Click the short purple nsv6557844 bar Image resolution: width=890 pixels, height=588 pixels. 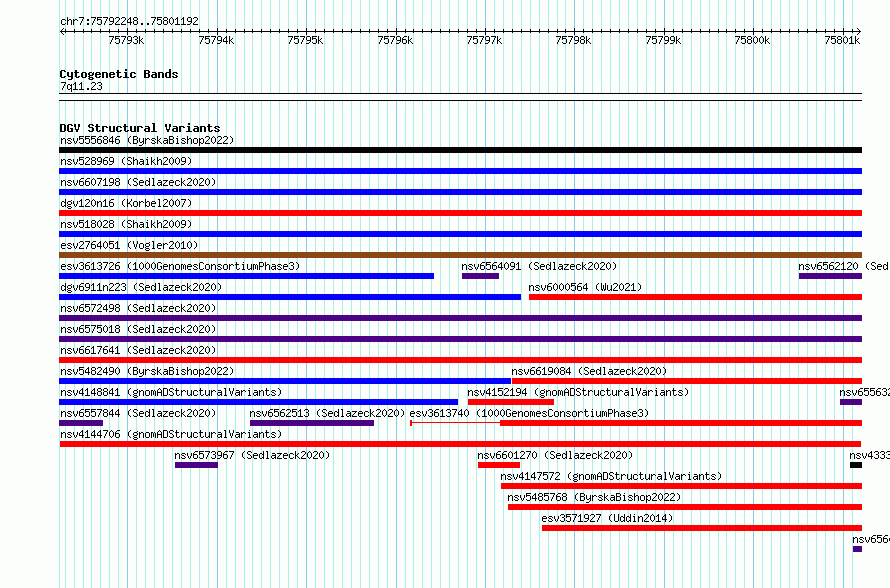(x=81, y=423)
